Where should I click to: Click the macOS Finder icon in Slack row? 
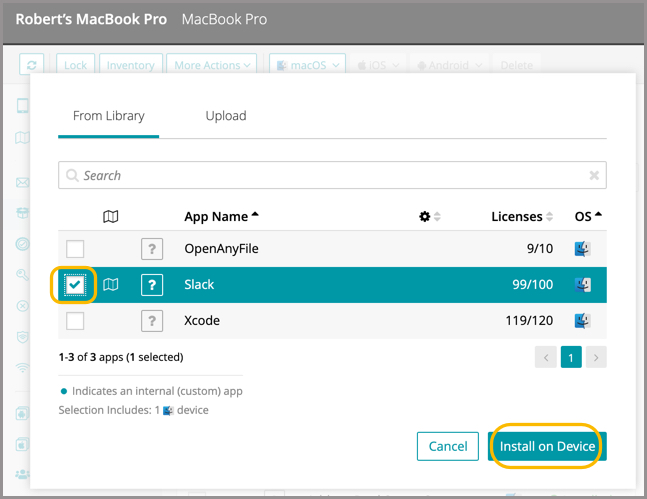583,285
